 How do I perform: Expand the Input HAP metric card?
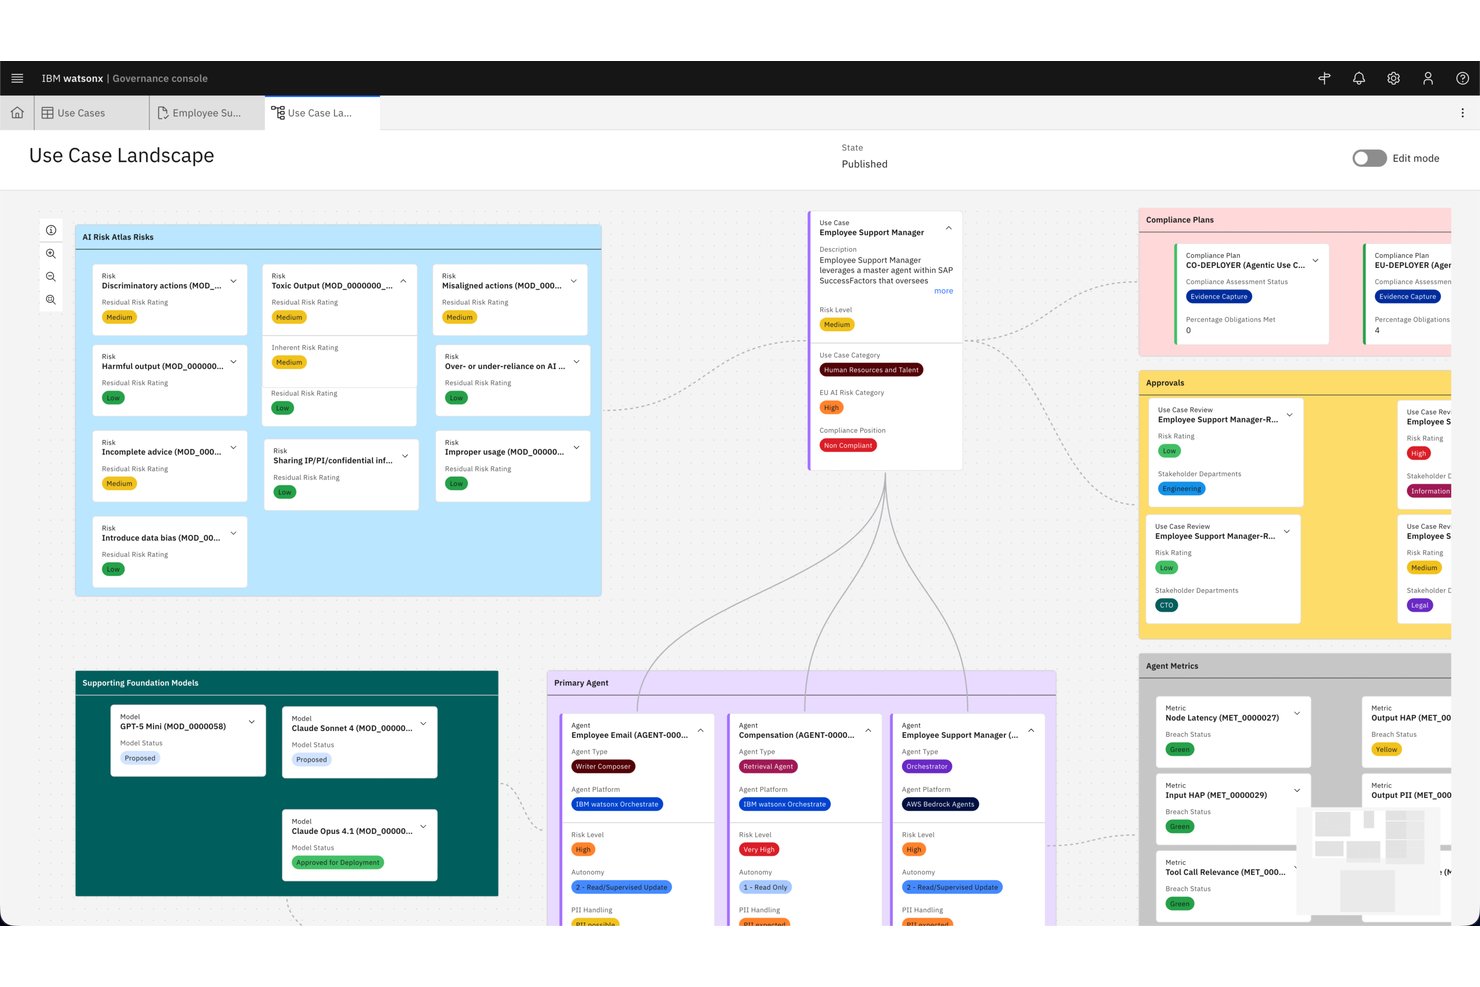click(x=1298, y=790)
